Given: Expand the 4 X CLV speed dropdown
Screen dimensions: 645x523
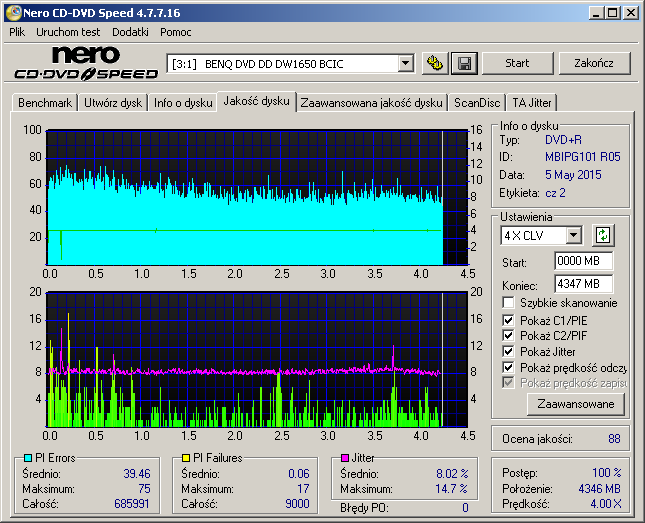Looking at the screenshot, I should (573, 236).
